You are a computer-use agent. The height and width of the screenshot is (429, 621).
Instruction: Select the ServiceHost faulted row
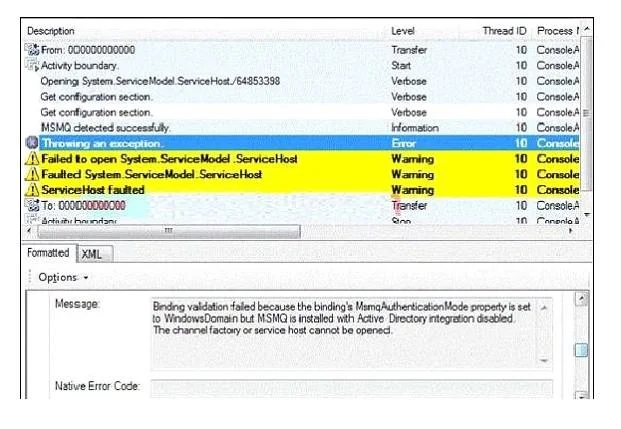pyautogui.click(x=303, y=190)
